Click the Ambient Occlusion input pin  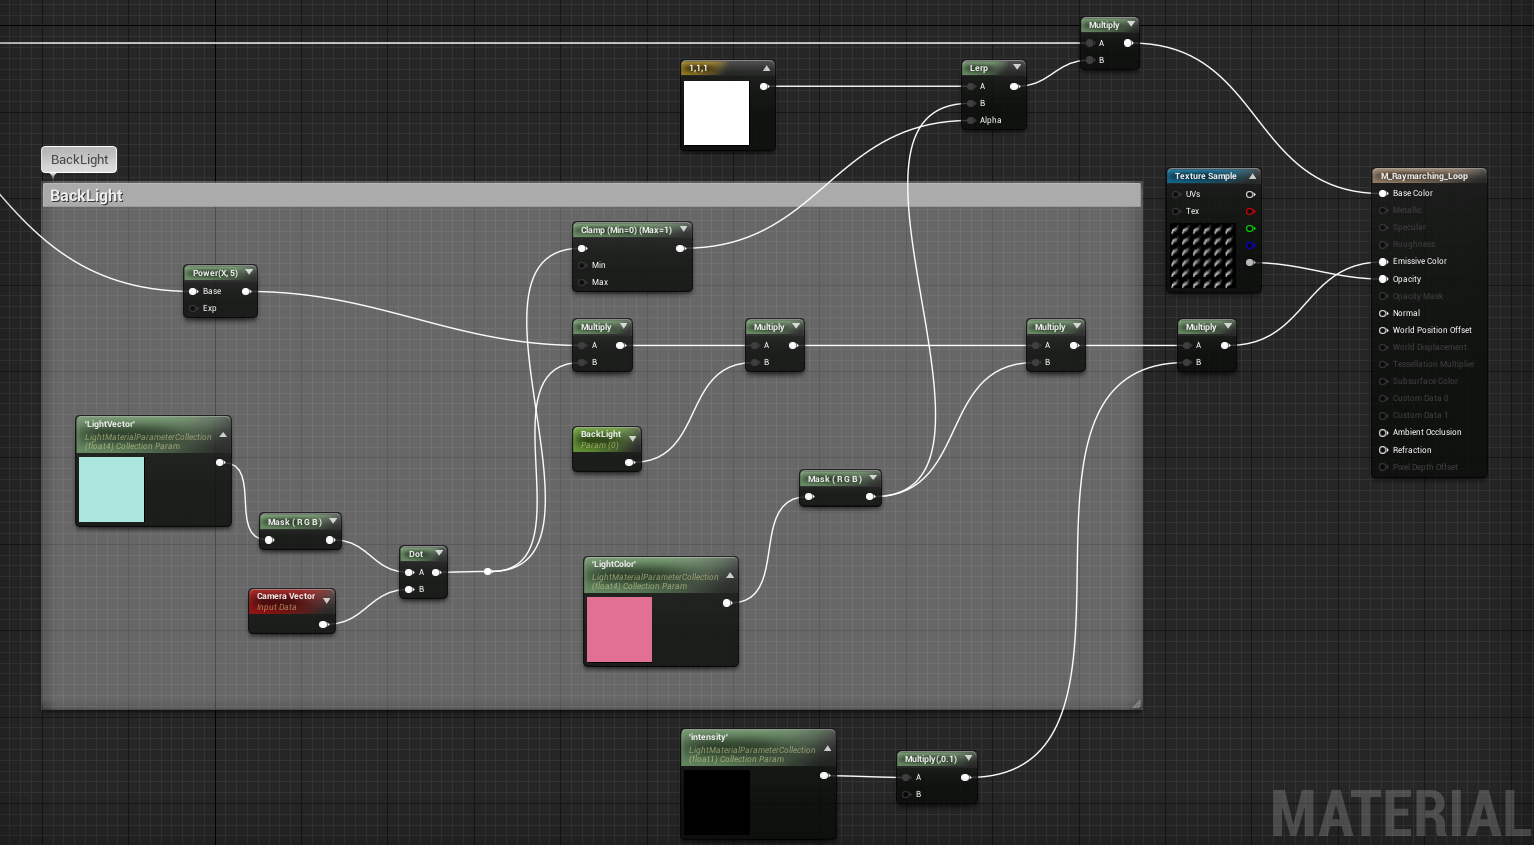(x=1384, y=432)
